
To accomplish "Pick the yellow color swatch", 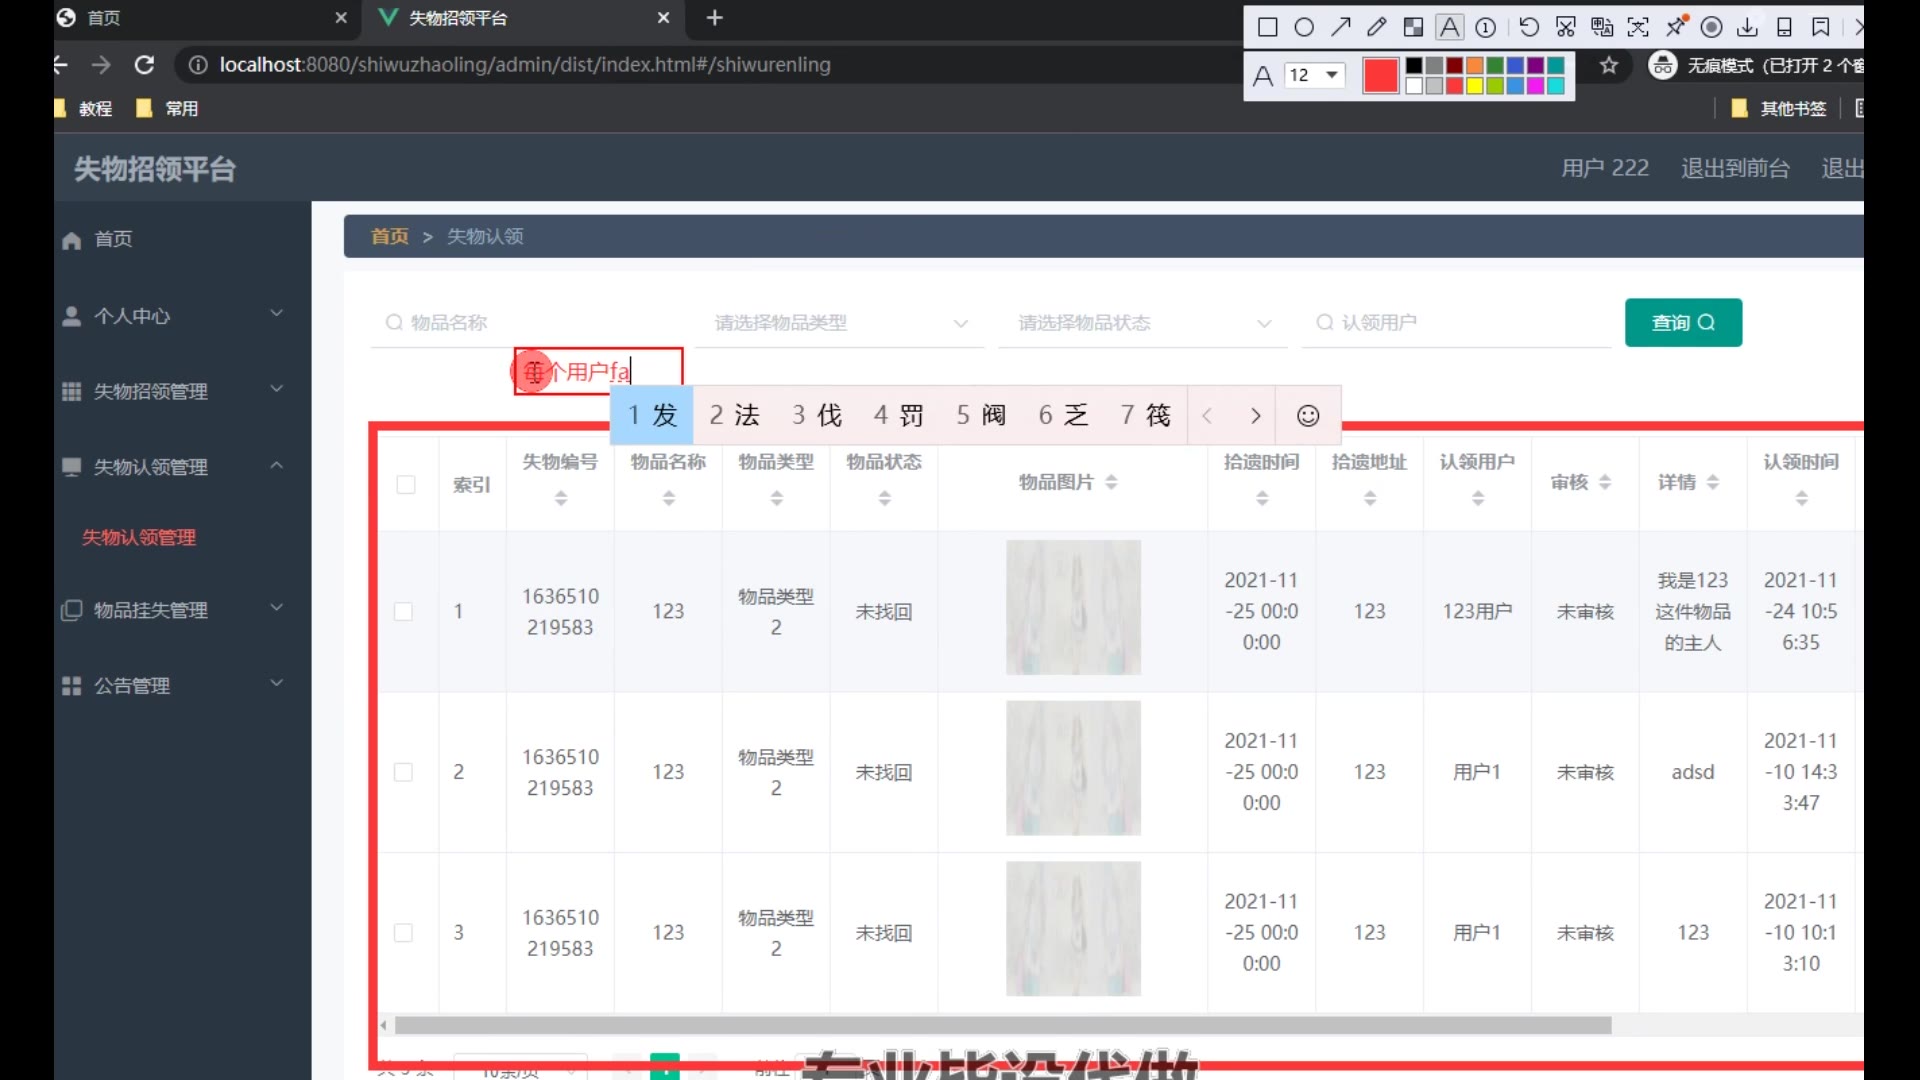I will tap(1474, 86).
